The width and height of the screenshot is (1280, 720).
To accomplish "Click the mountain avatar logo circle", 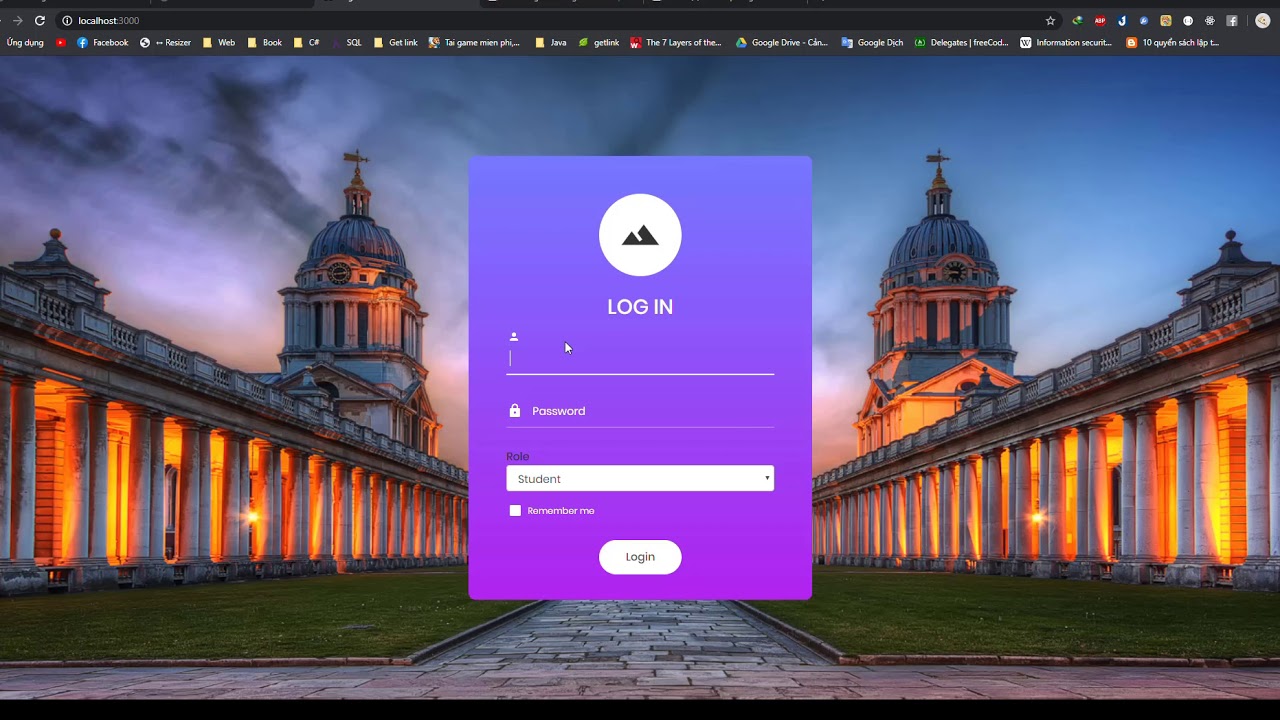I will 640,235.
